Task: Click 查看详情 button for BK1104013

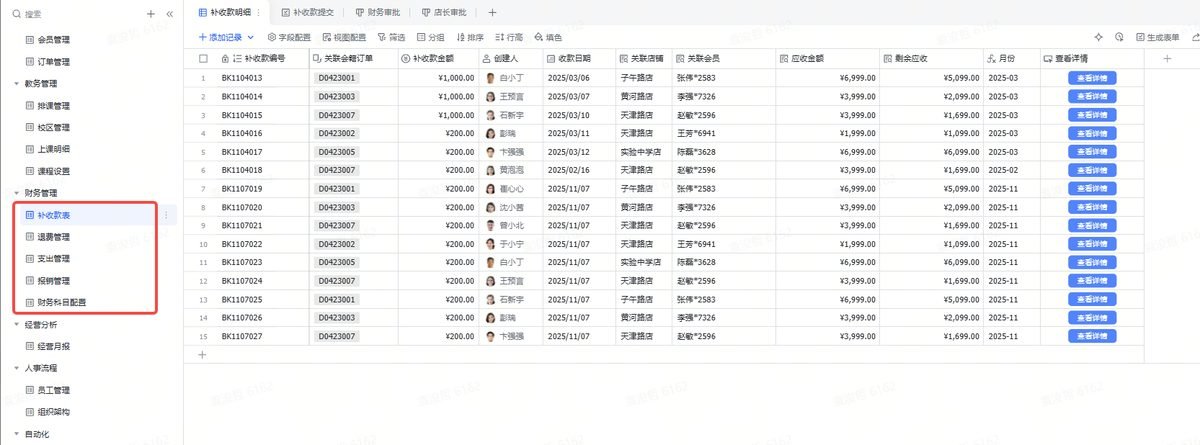Action: pos(1092,77)
